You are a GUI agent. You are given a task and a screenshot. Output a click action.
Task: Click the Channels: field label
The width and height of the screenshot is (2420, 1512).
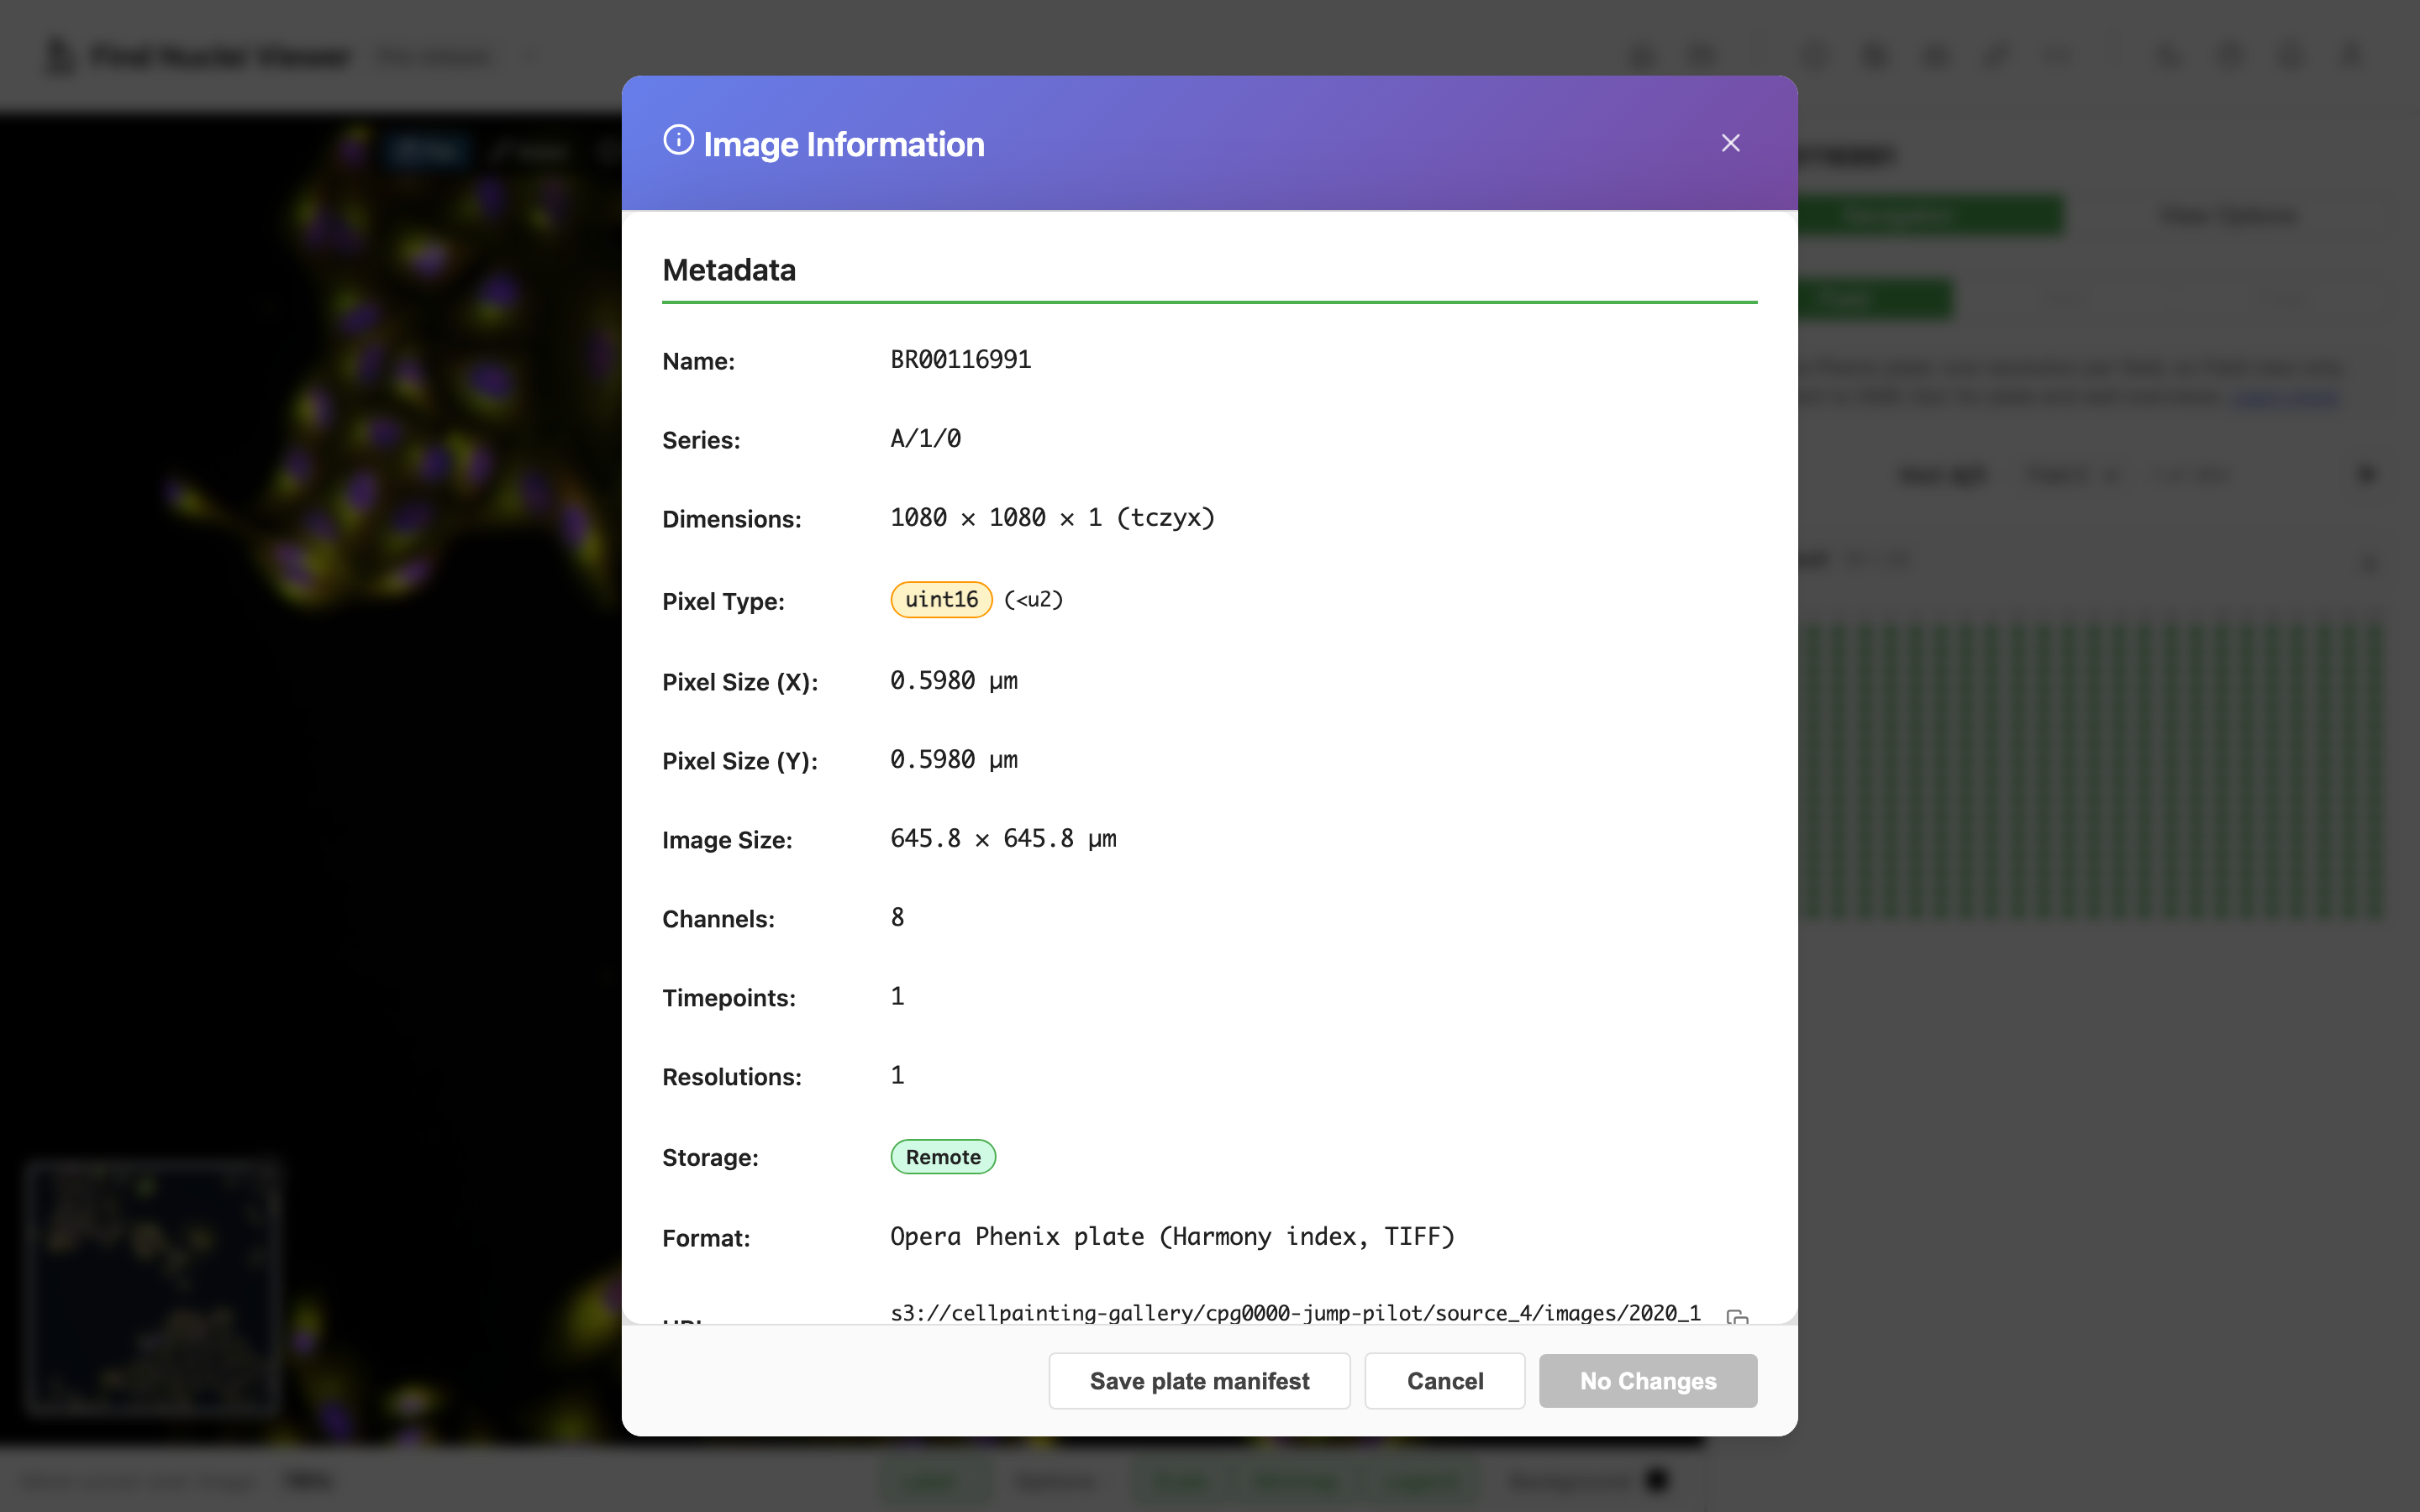718,919
